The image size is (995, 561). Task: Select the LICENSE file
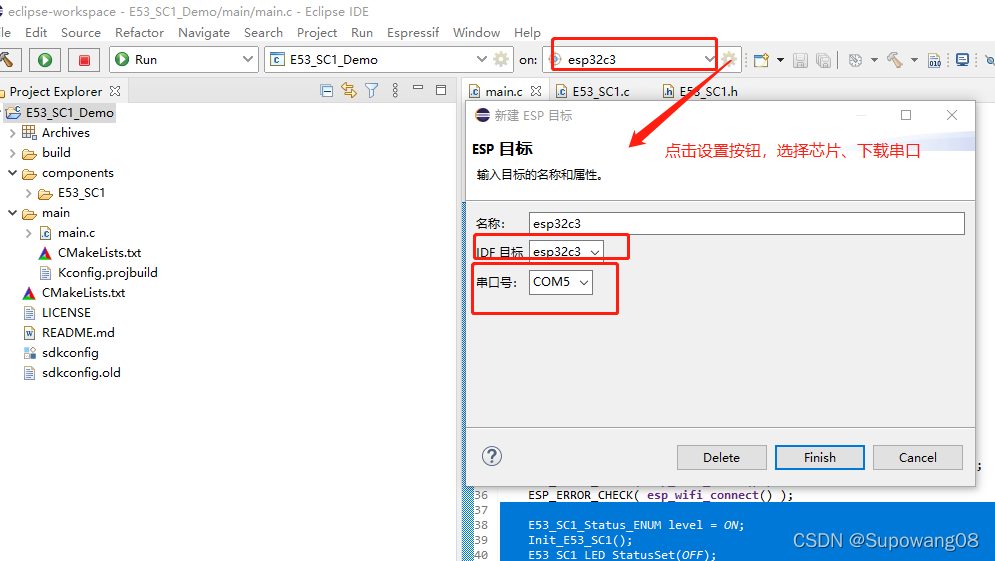point(66,312)
